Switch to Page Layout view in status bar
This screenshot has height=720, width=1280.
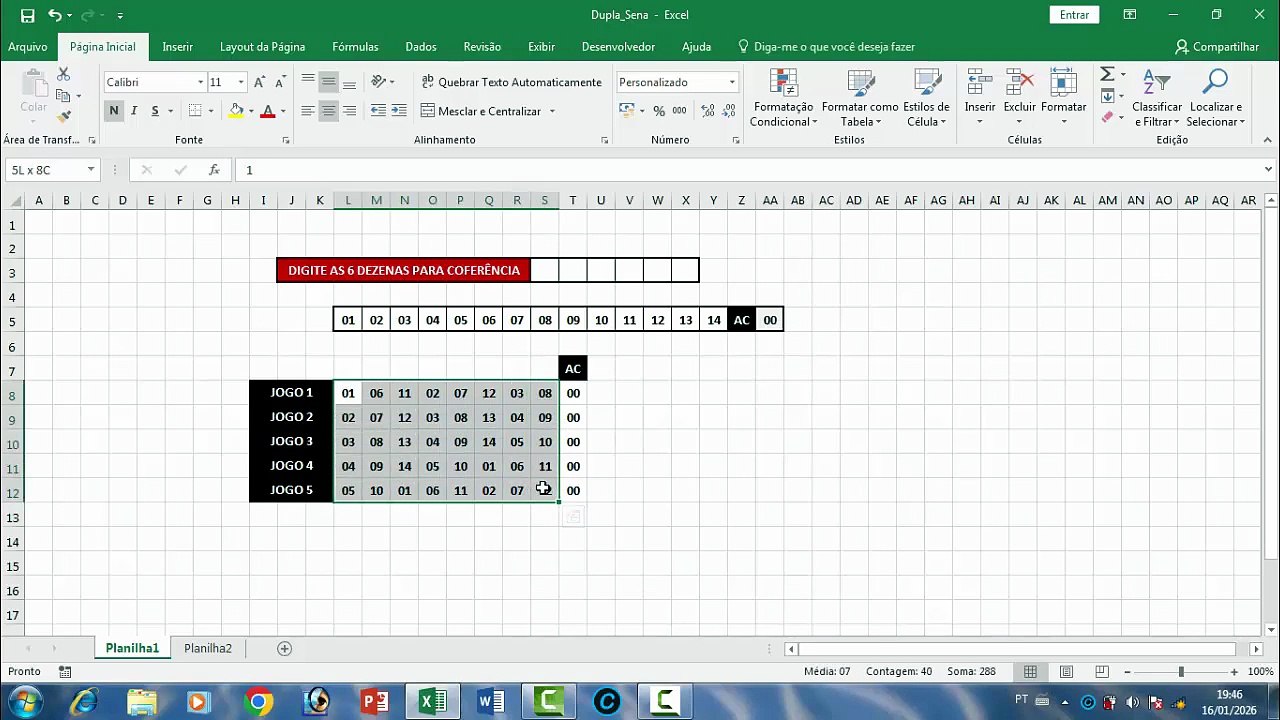[1066, 672]
